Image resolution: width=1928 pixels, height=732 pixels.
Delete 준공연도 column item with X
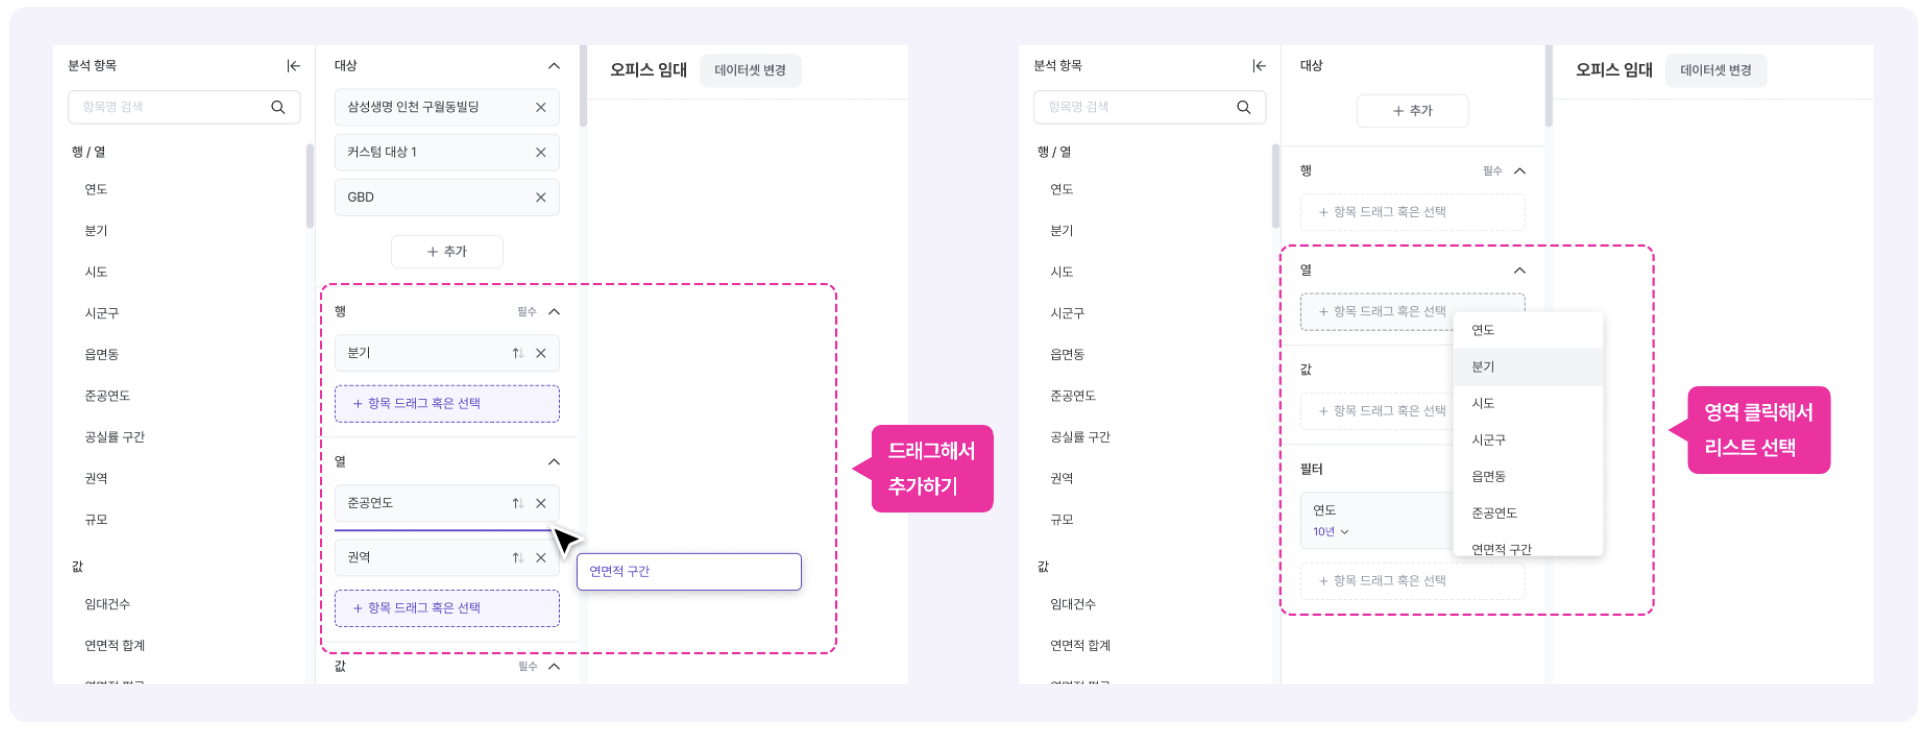541,503
